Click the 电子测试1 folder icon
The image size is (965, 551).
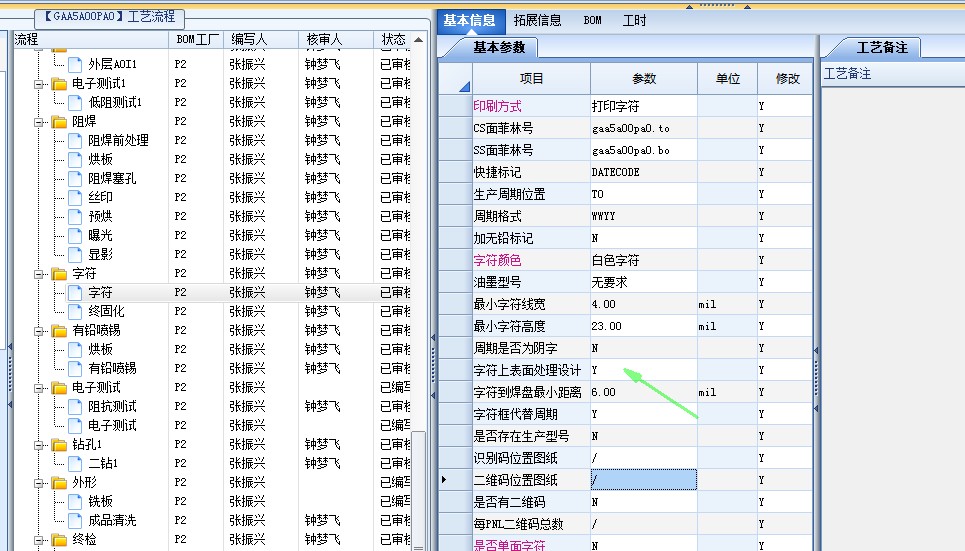click(x=59, y=83)
